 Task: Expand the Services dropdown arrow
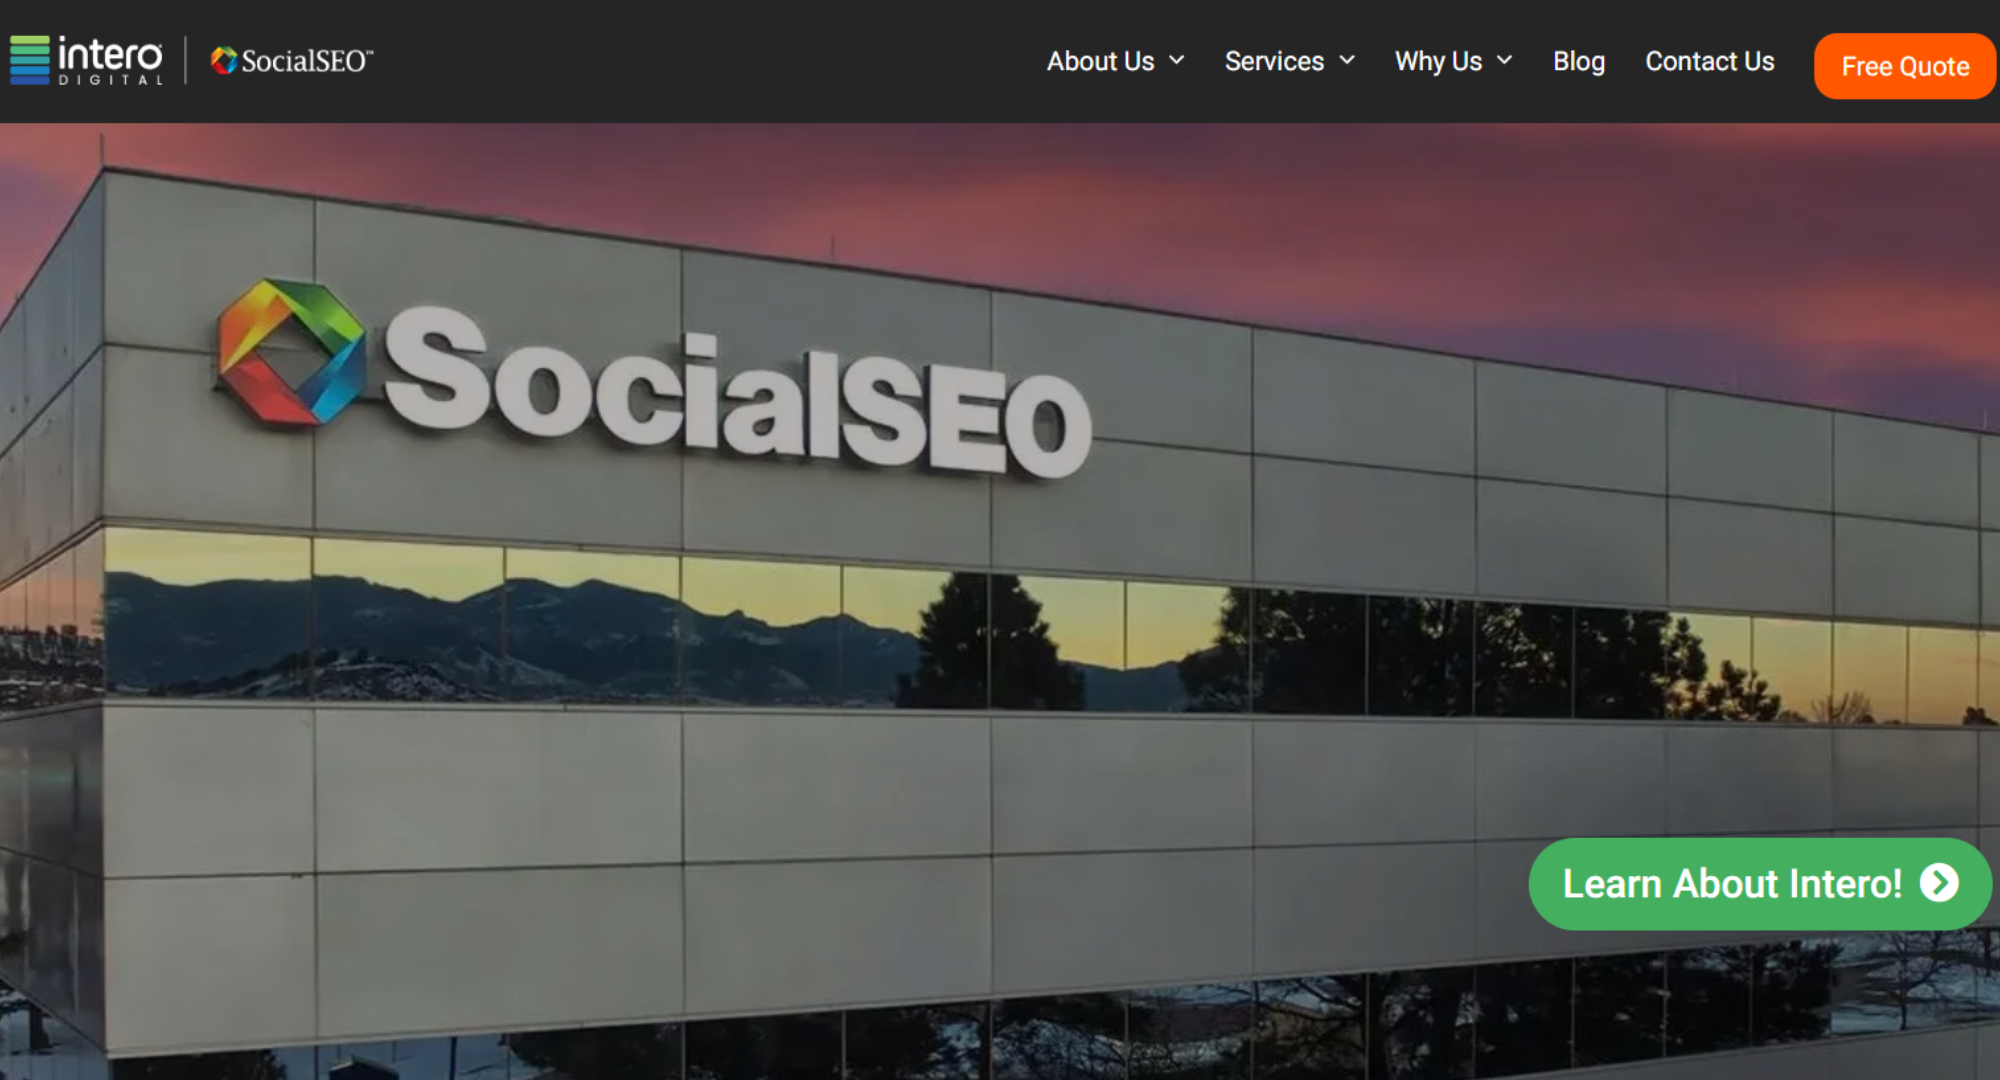1347,60
